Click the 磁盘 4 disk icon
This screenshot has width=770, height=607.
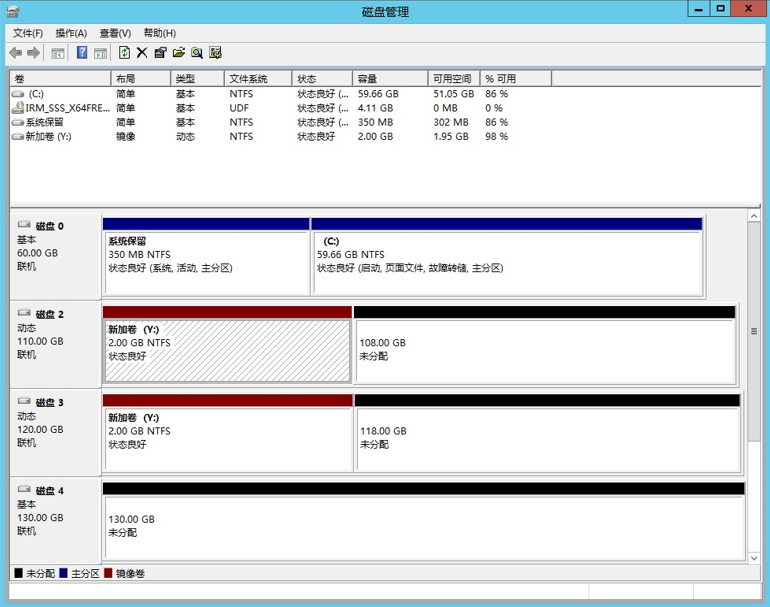click(24, 489)
